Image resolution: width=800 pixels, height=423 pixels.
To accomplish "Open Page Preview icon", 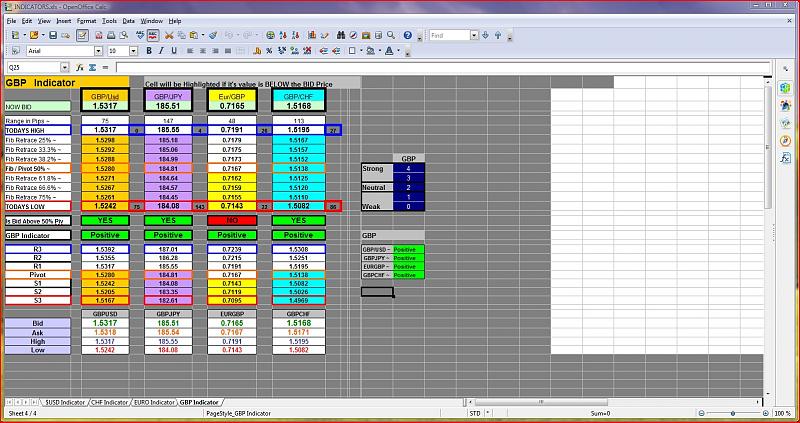I will point(123,35).
